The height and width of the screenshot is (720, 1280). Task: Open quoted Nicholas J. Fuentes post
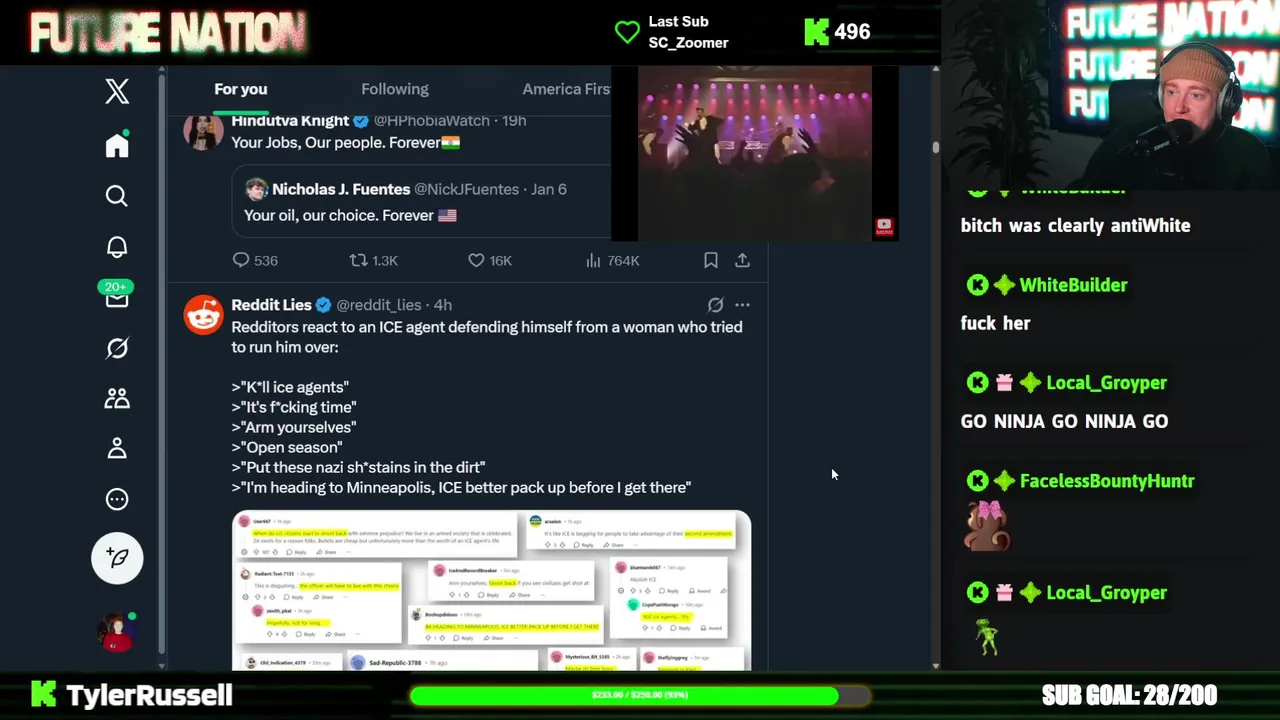point(421,202)
